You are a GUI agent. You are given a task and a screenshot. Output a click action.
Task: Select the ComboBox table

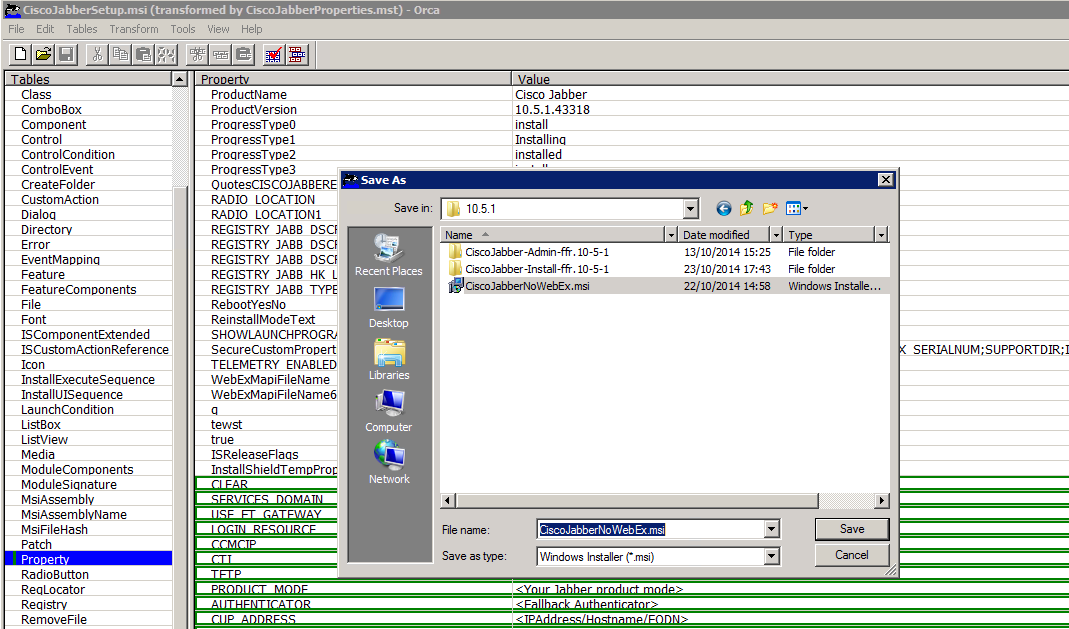click(89, 110)
